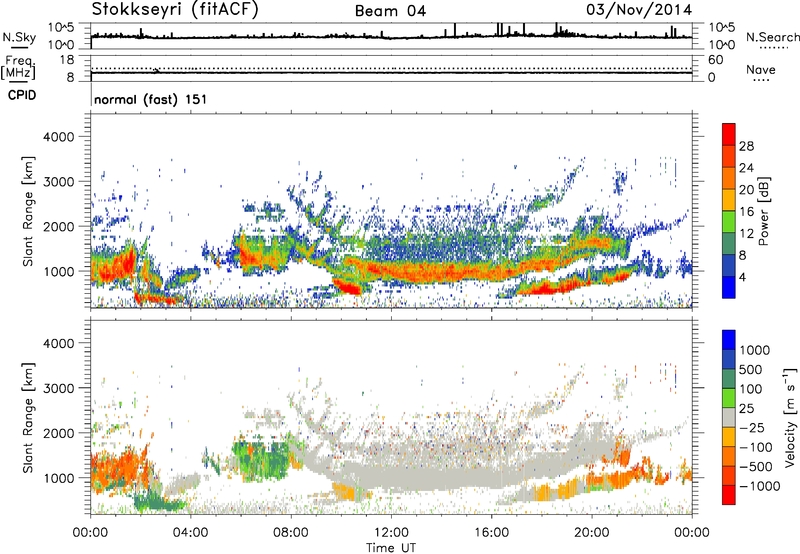
Task: Click the "20:00" time tick label
Action: click(592, 533)
